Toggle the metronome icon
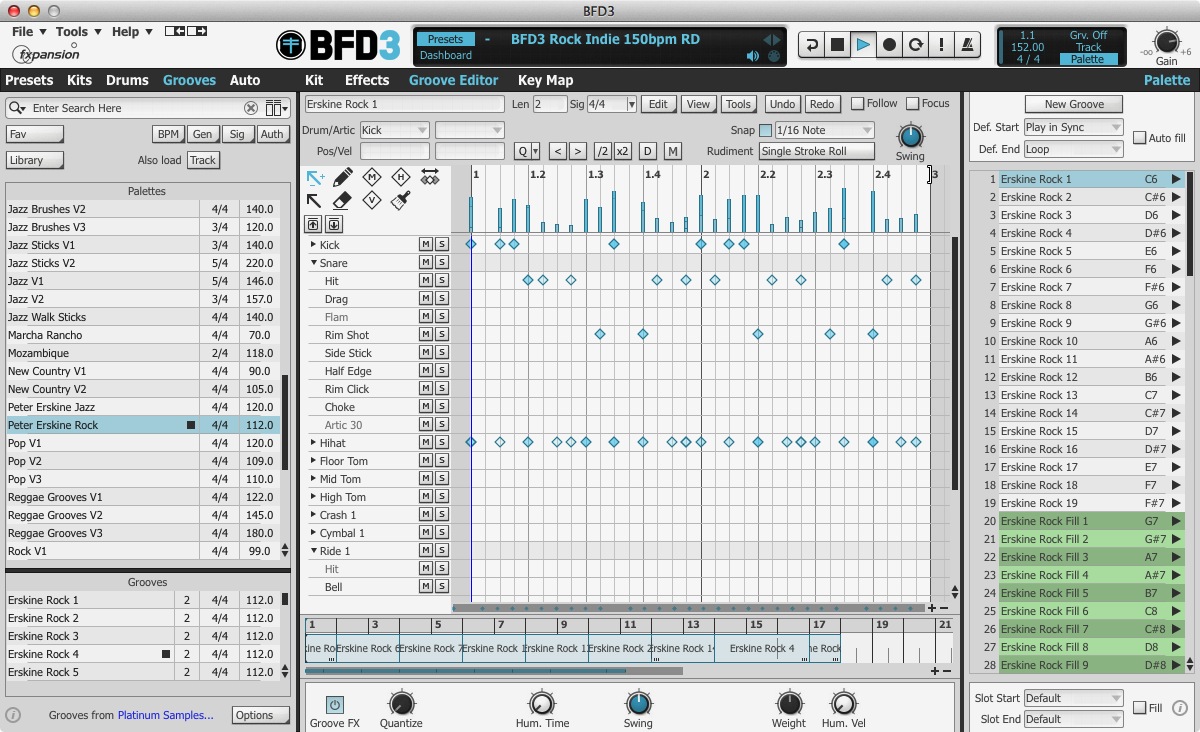The height and width of the screenshot is (732, 1200). (x=968, y=45)
